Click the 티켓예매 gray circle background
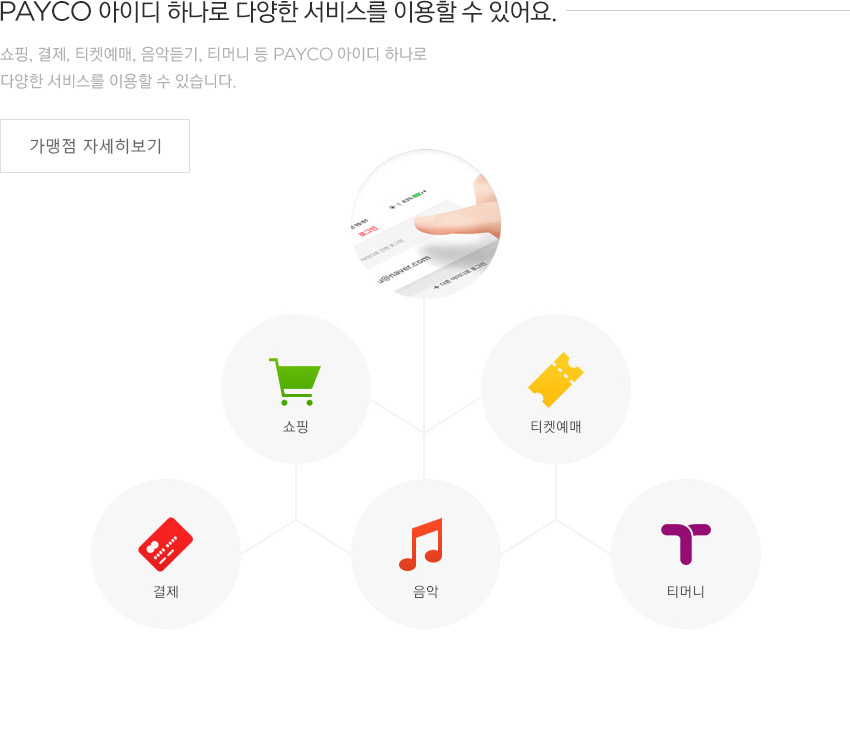 click(556, 389)
